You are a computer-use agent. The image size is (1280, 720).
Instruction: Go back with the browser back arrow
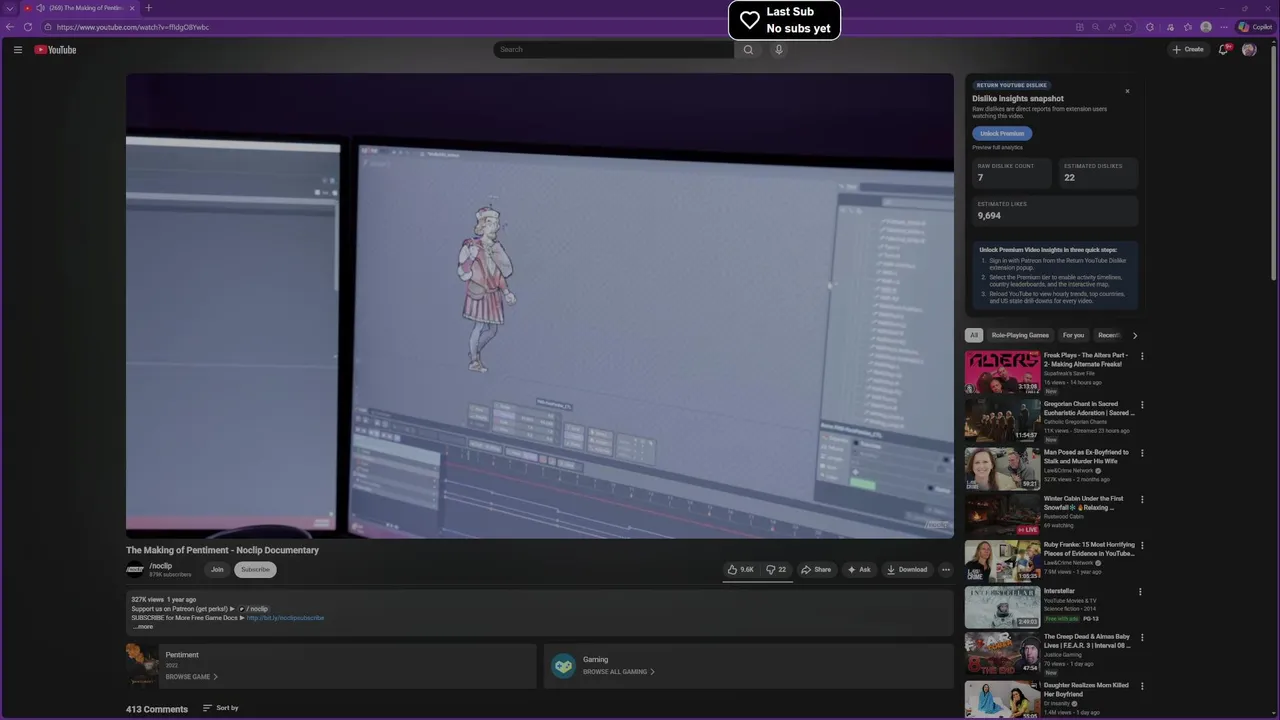click(x=10, y=27)
